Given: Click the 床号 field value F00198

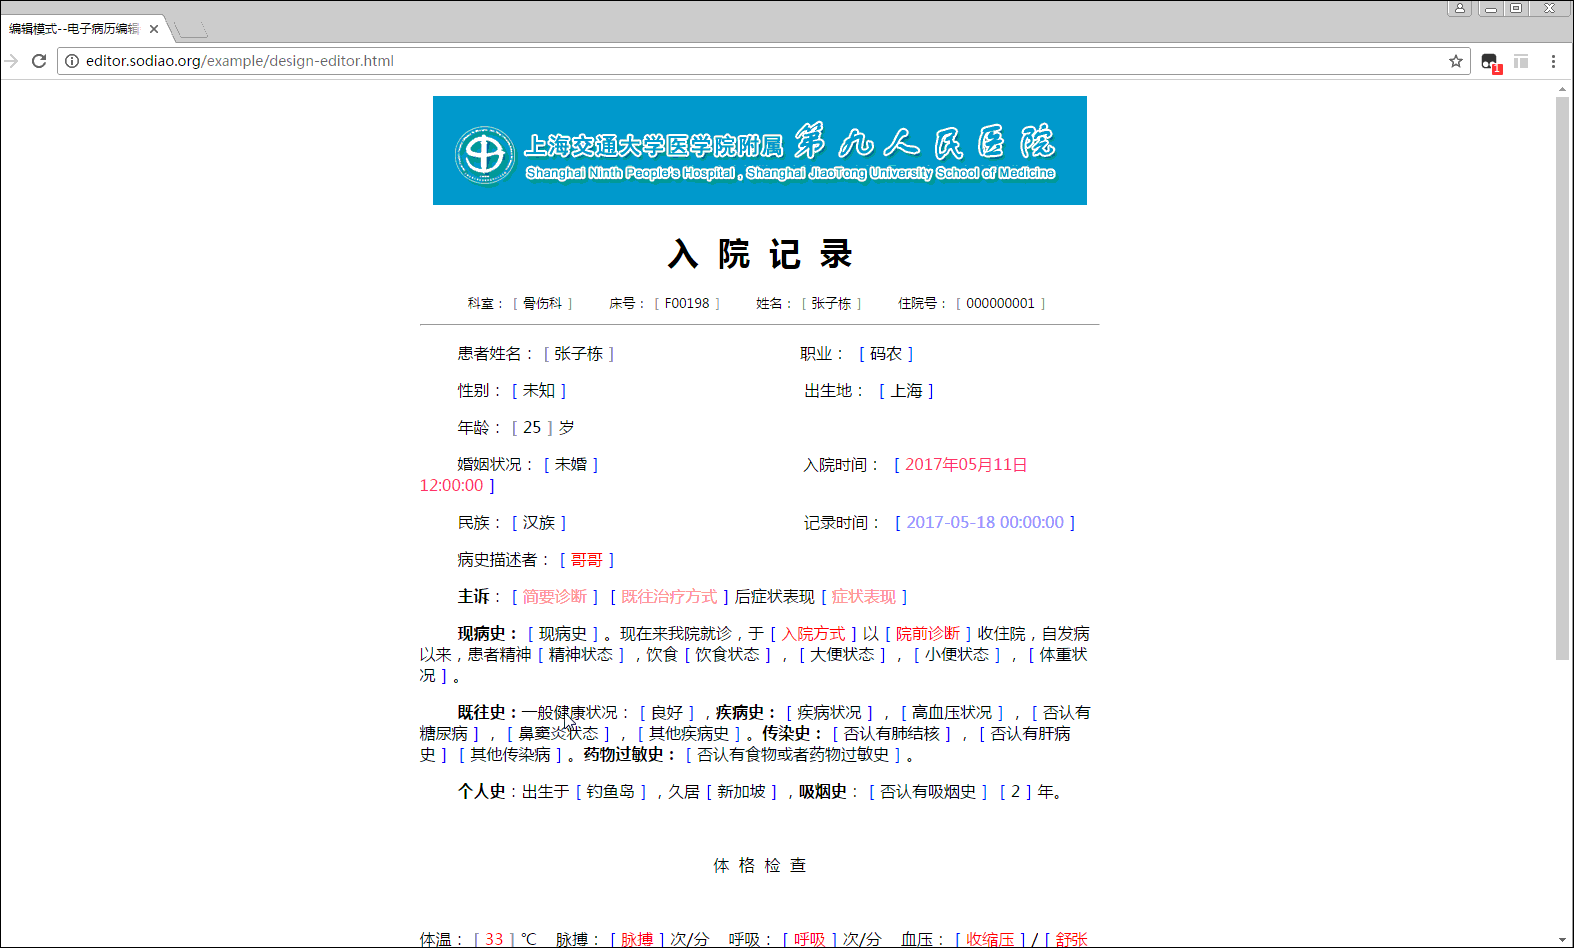Looking at the screenshot, I should click(687, 303).
